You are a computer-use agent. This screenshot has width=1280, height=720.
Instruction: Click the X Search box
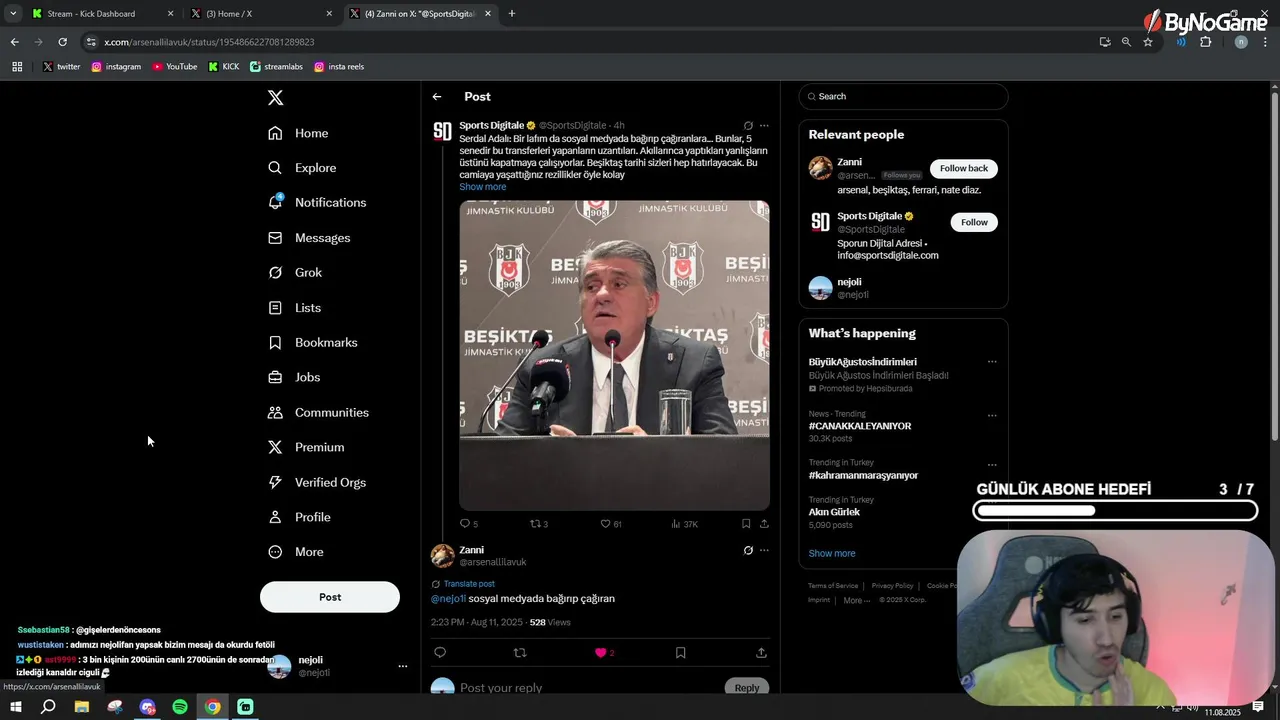pos(903,97)
